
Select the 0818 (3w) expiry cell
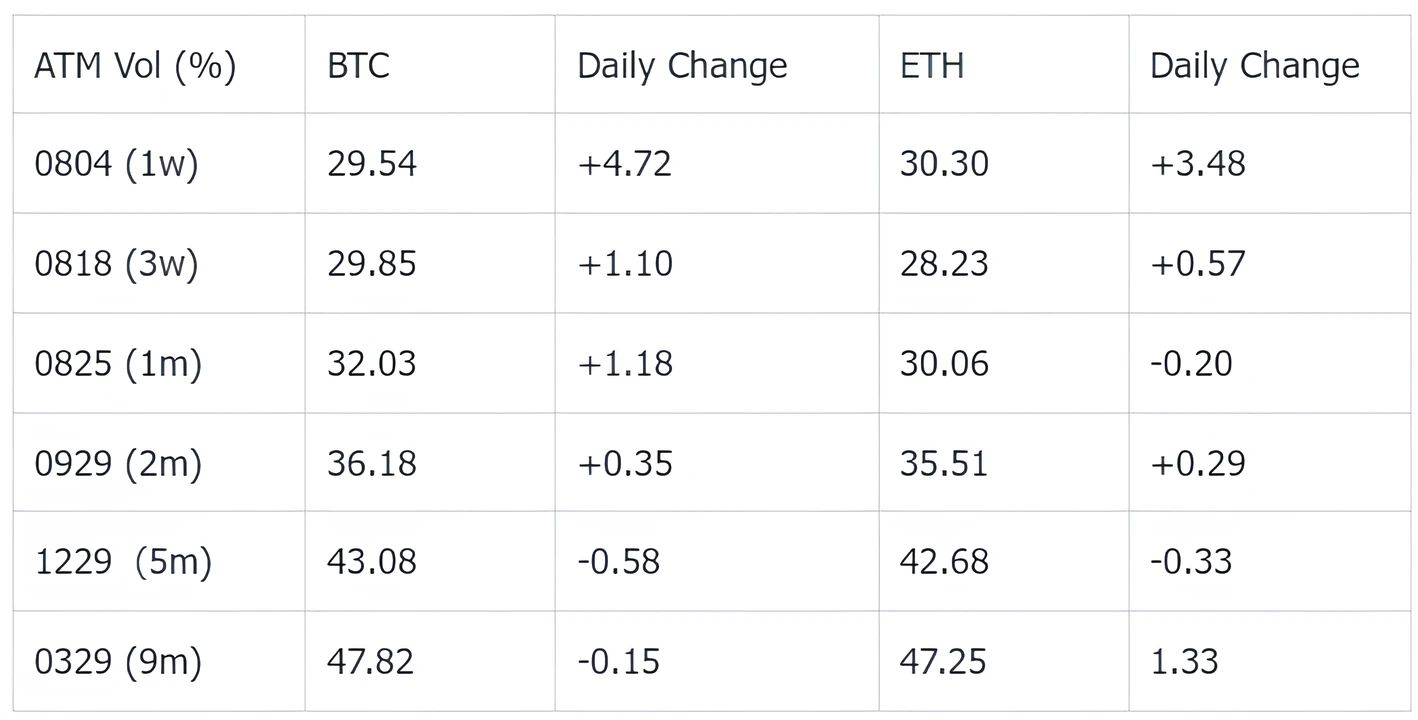[x=116, y=264]
